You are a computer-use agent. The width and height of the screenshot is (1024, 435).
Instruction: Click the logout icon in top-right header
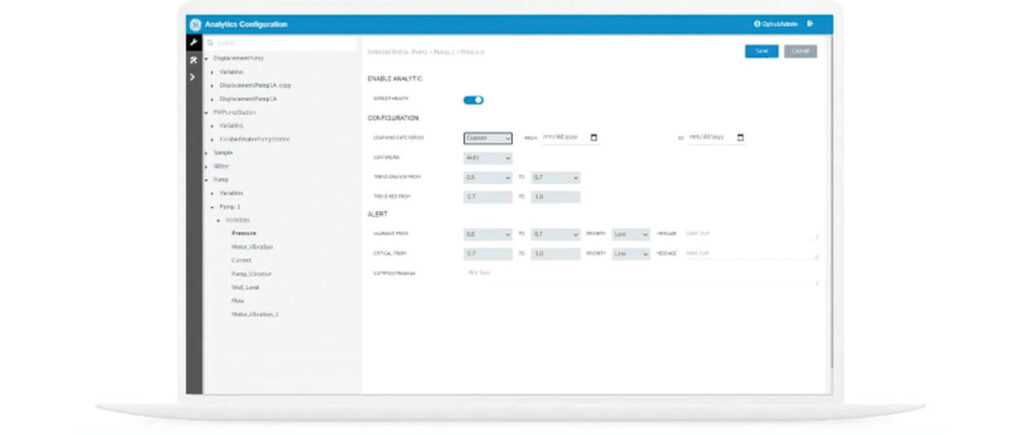tap(810, 23)
